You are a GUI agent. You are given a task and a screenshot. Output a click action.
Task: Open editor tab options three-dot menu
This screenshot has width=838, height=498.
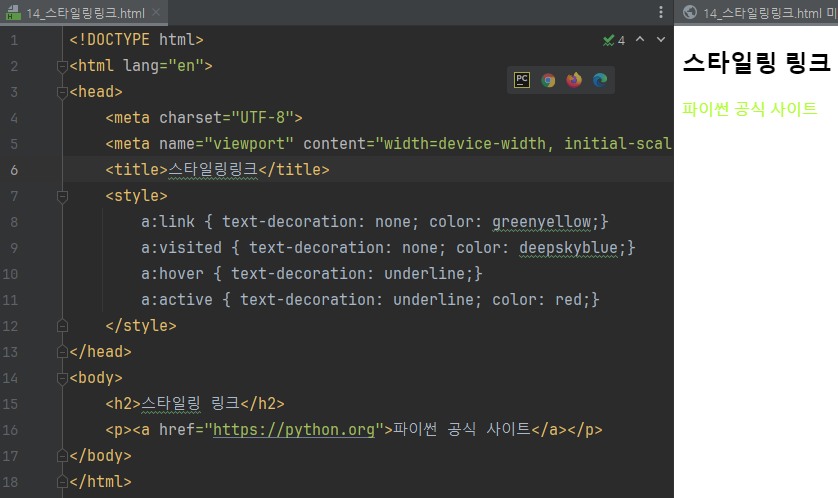click(x=661, y=12)
